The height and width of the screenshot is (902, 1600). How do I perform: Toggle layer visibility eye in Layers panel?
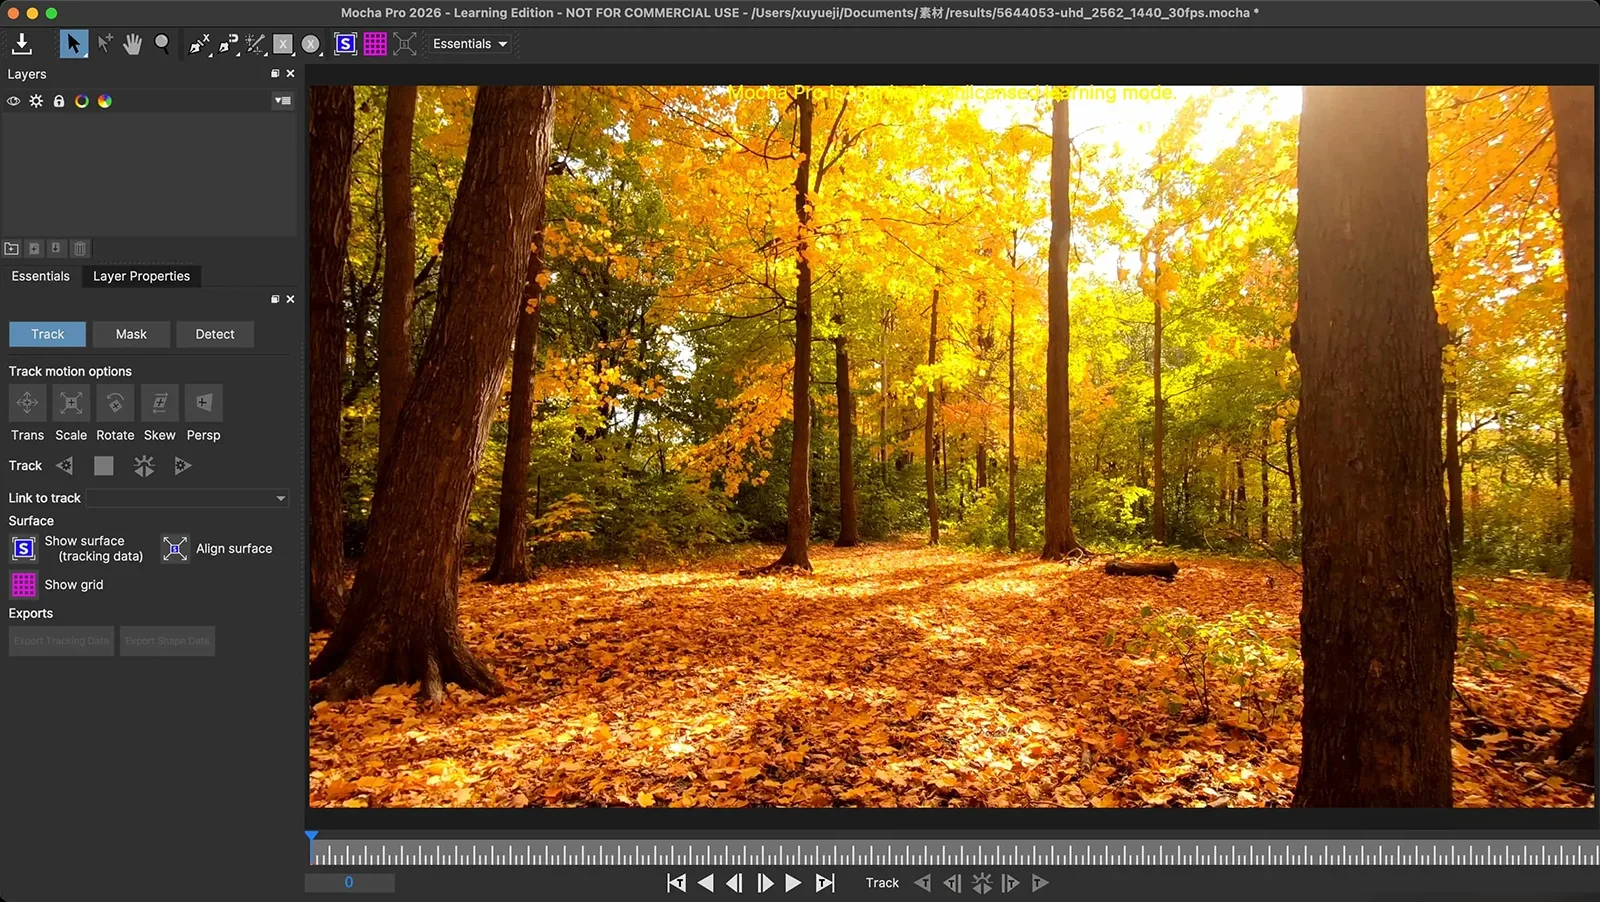[14, 101]
